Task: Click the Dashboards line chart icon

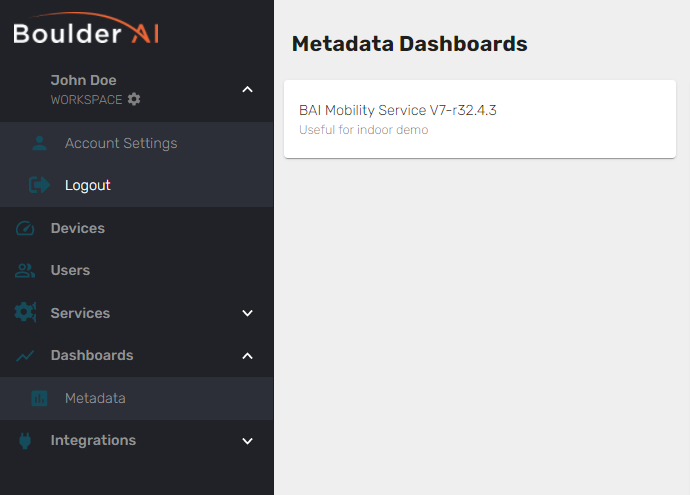Action: pos(25,356)
